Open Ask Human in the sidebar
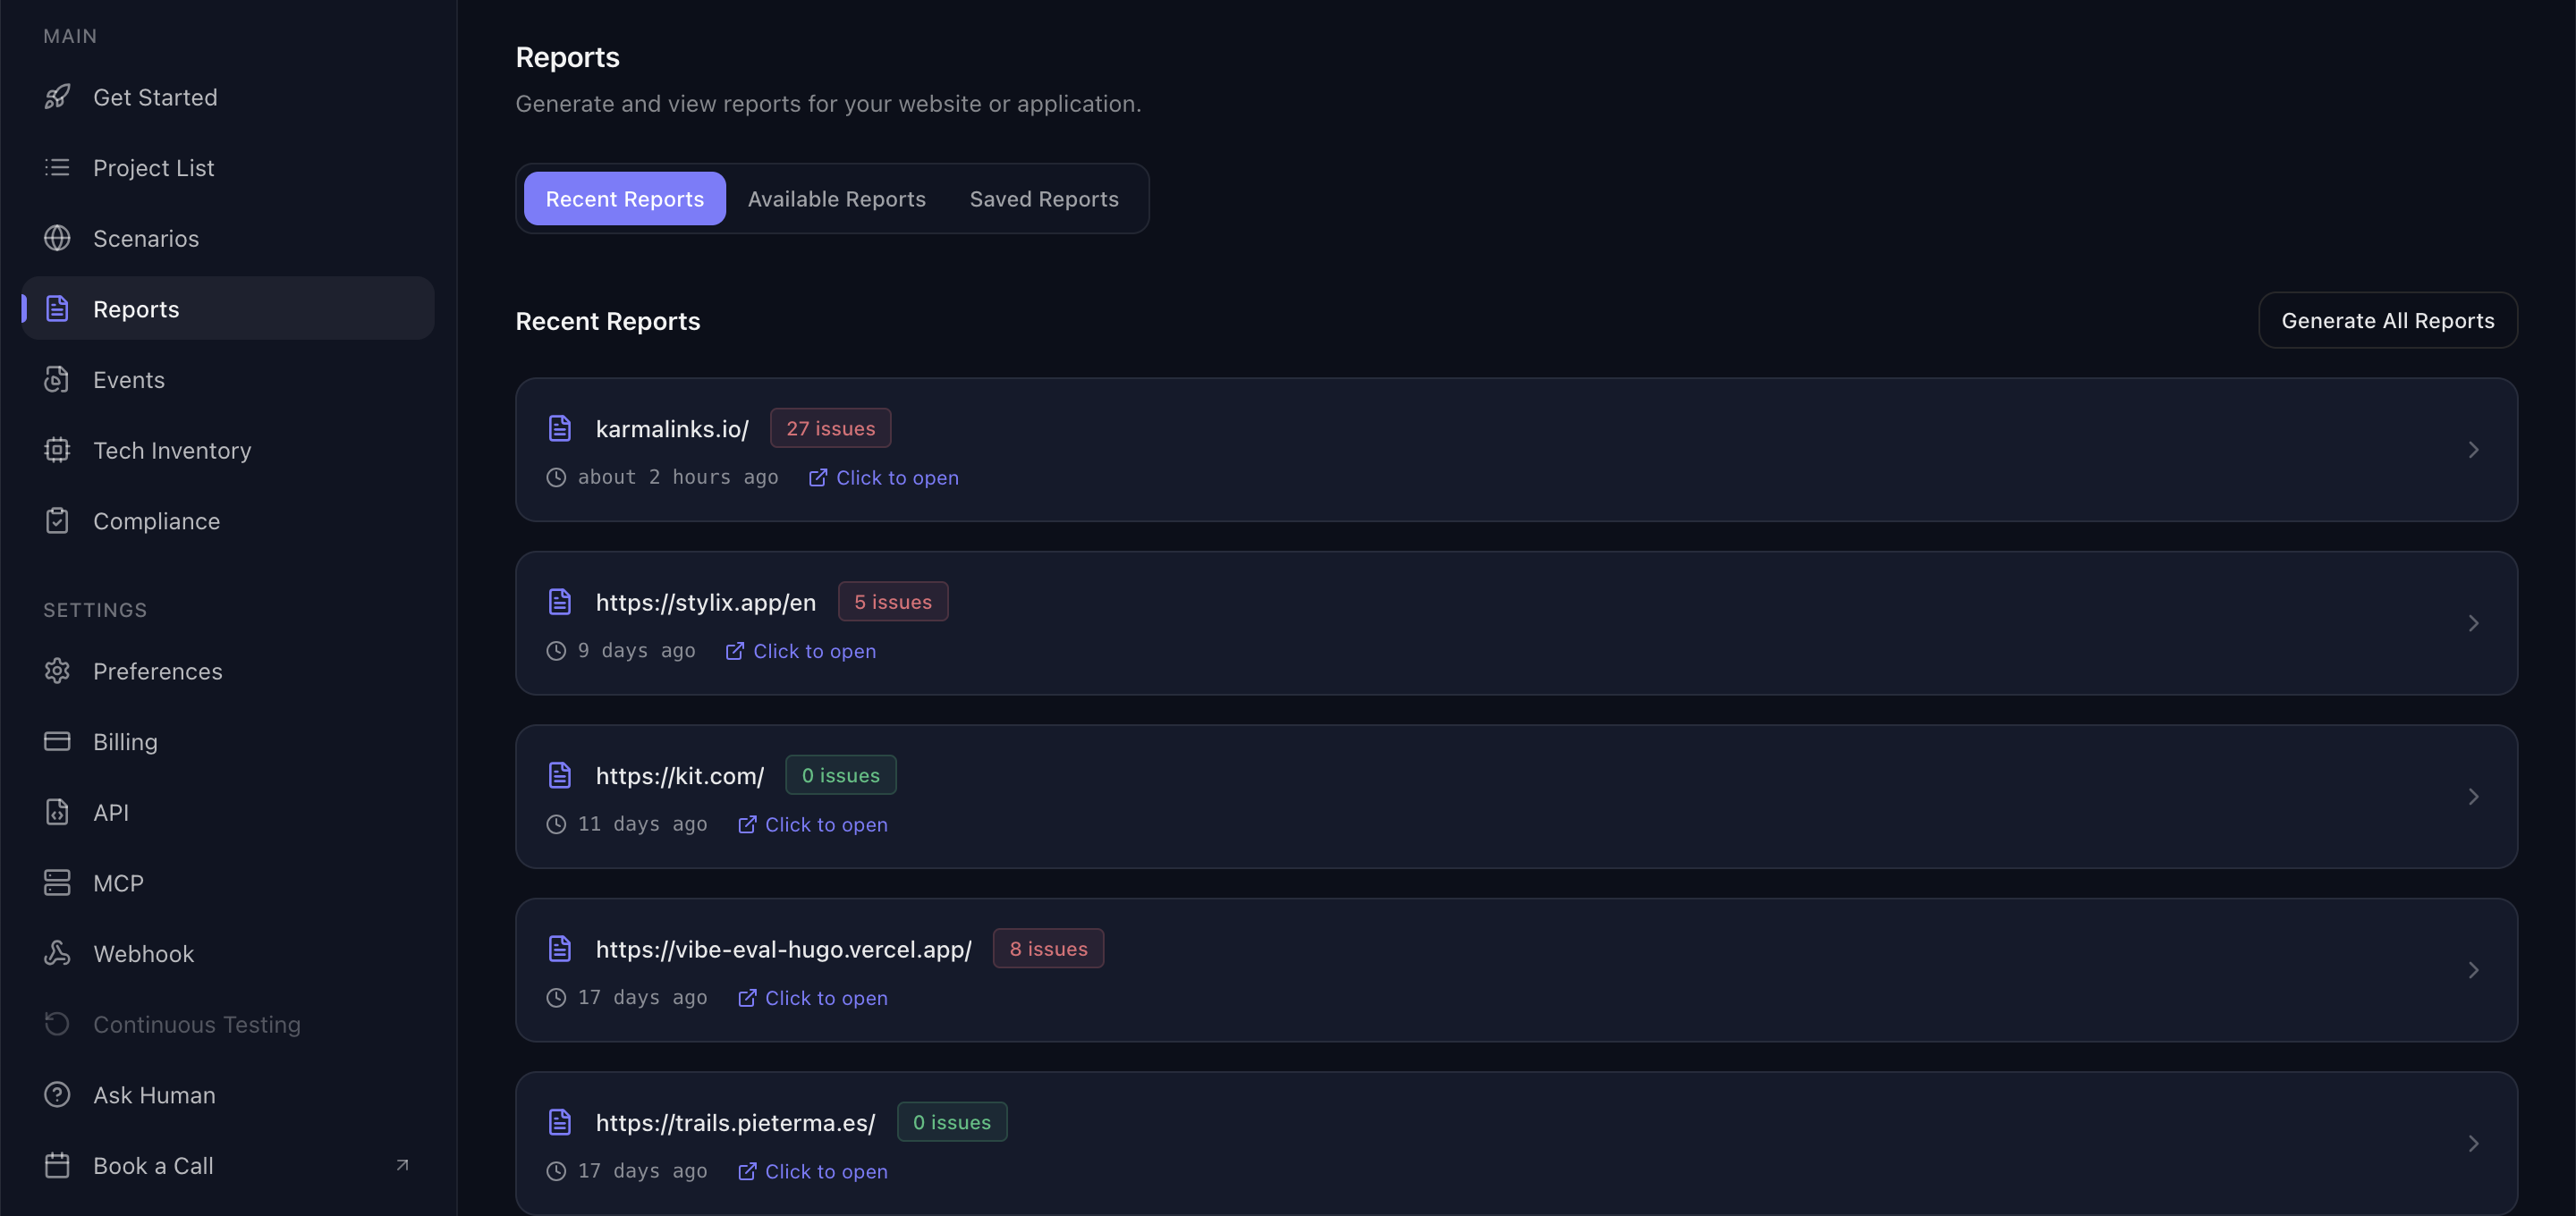 [154, 1095]
